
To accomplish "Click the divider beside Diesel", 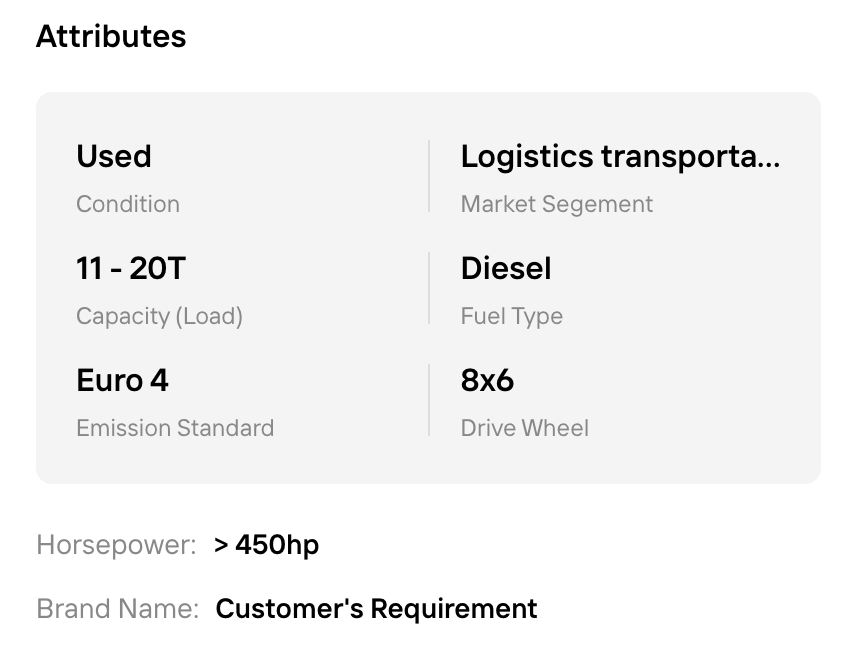I will click(x=429, y=288).
